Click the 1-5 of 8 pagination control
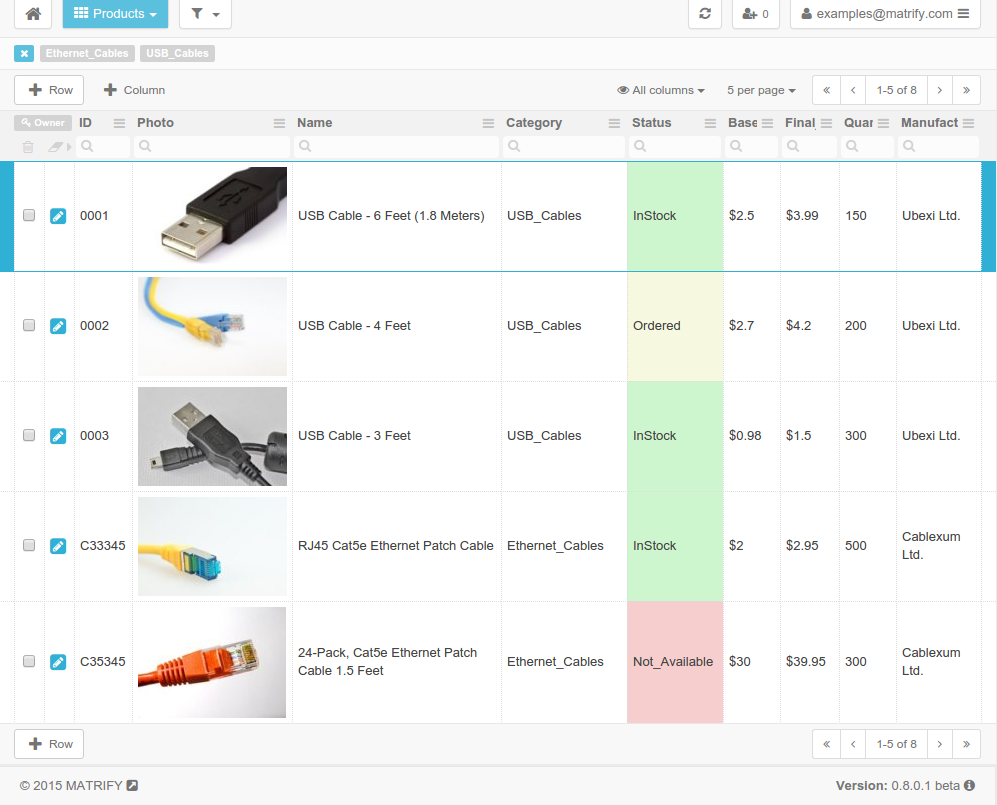997x805 pixels. pos(896,90)
